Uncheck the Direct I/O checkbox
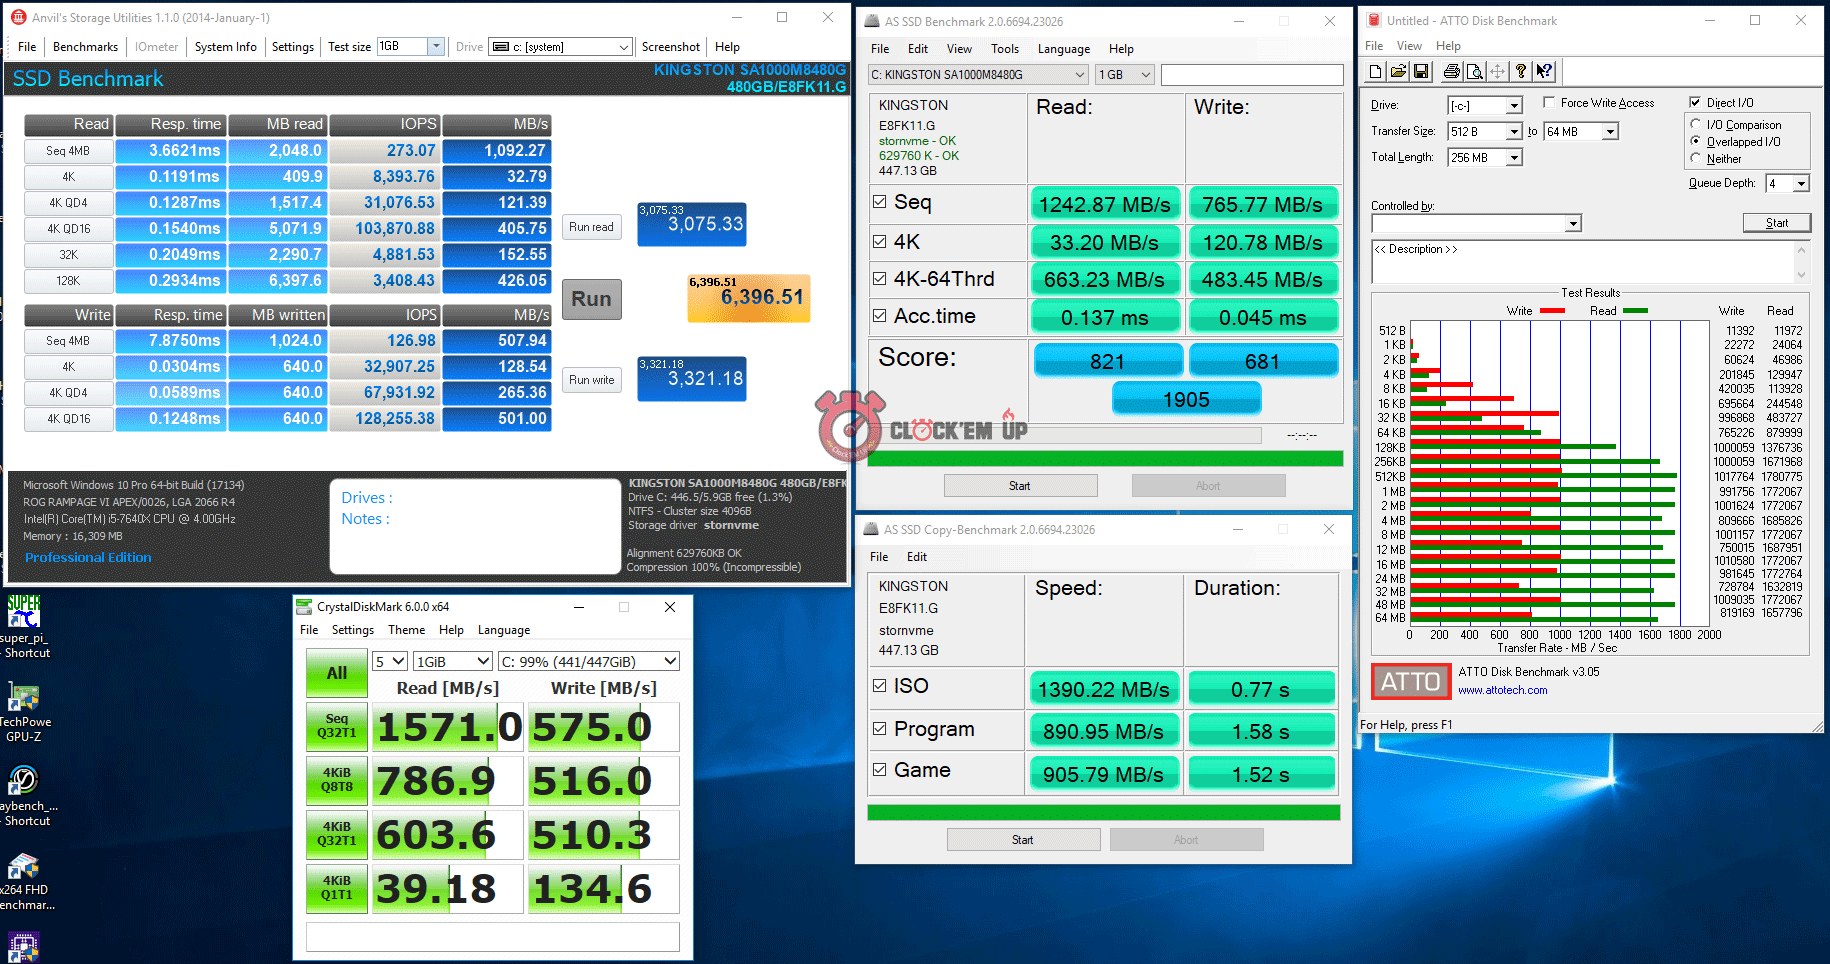Screen dimensions: 1830x964 coord(1695,102)
